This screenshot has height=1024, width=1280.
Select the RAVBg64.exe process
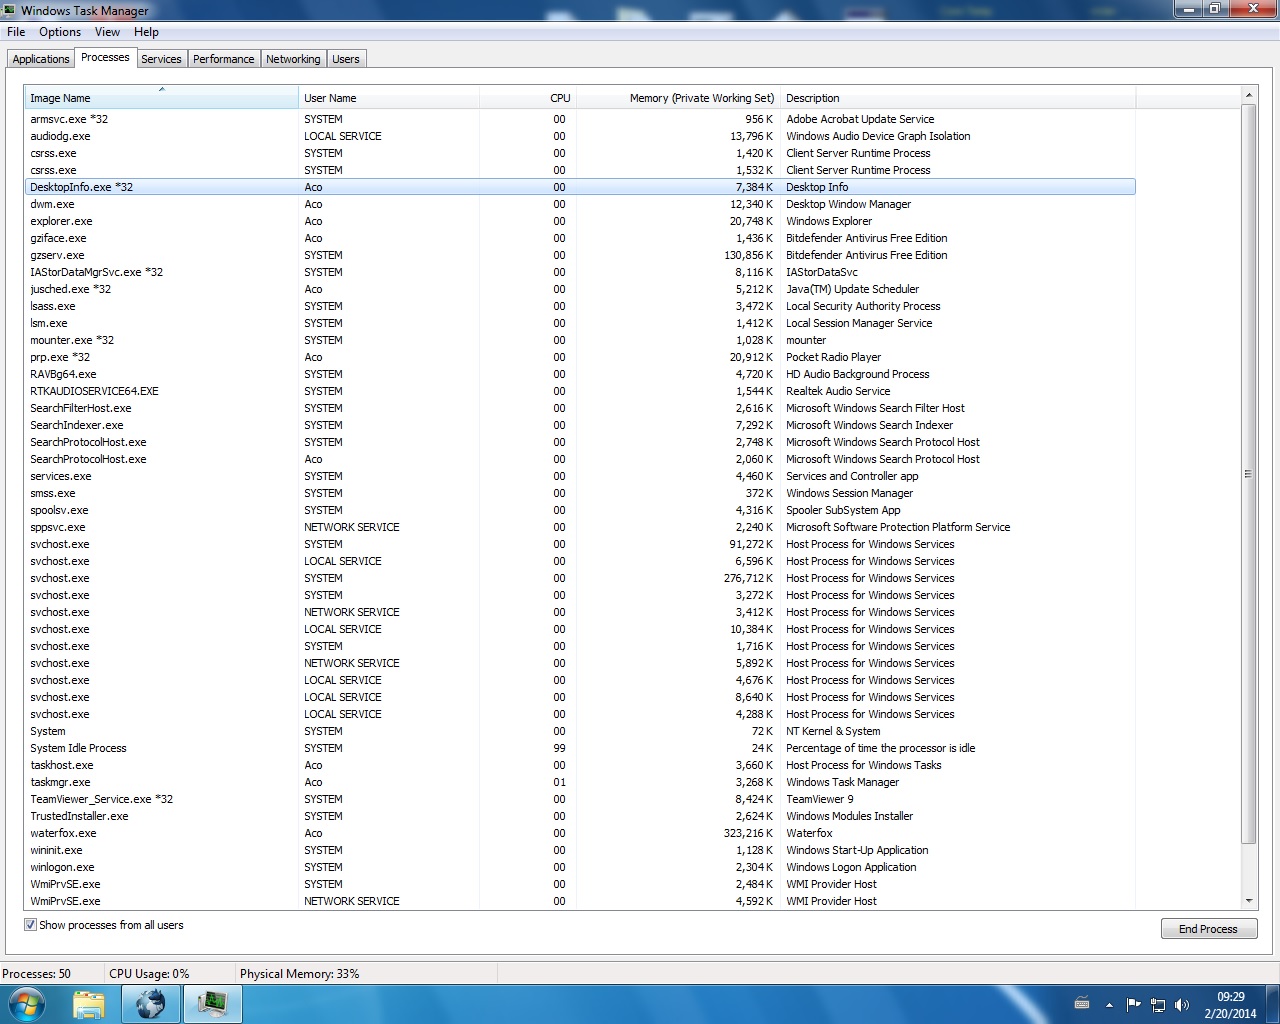(x=580, y=374)
